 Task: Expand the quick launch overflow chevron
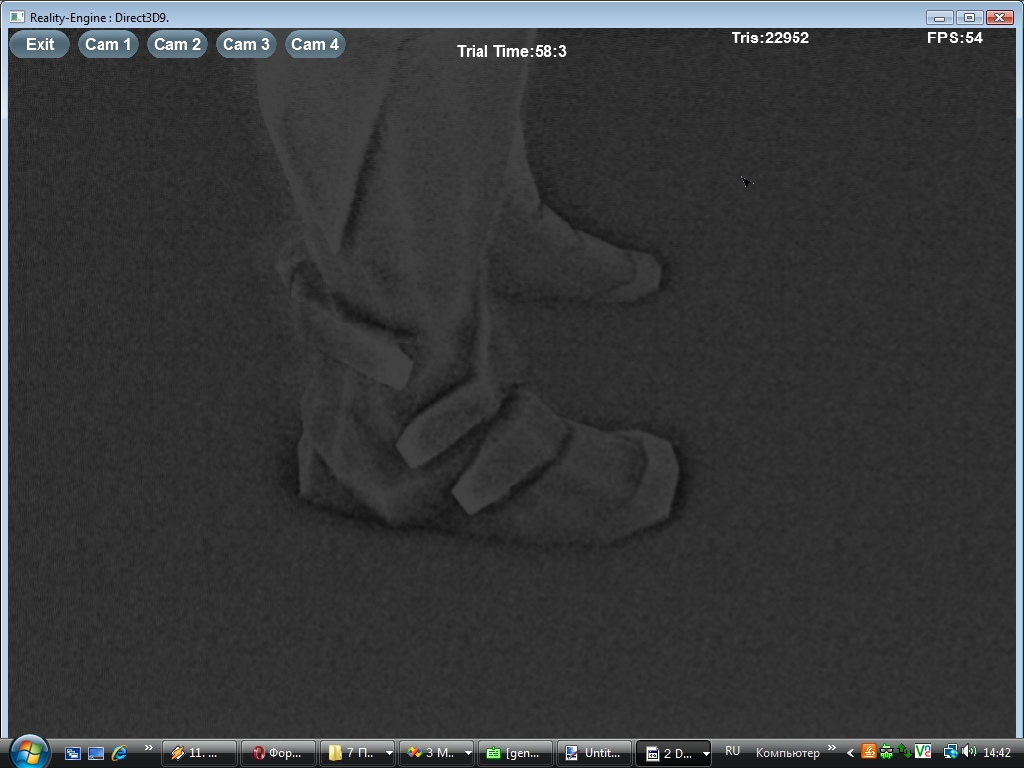click(x=149, y=749)
